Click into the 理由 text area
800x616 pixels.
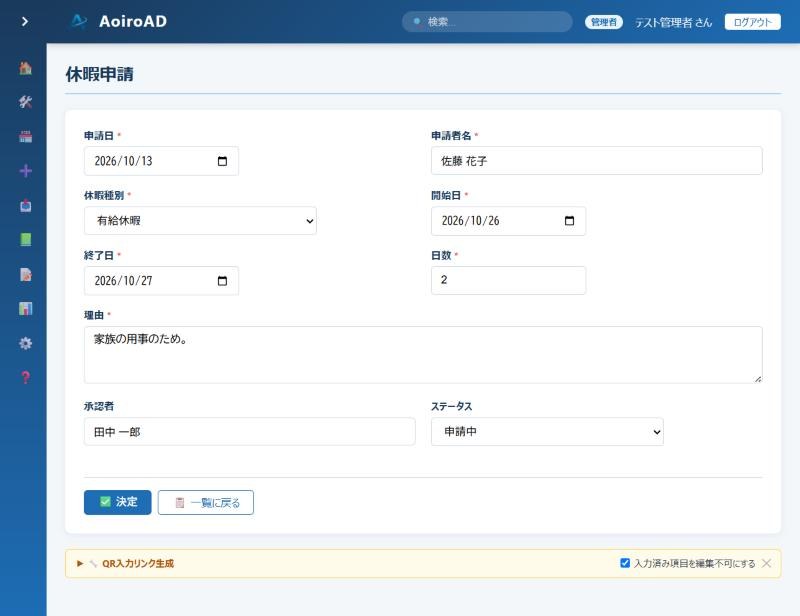pos(423,355)
